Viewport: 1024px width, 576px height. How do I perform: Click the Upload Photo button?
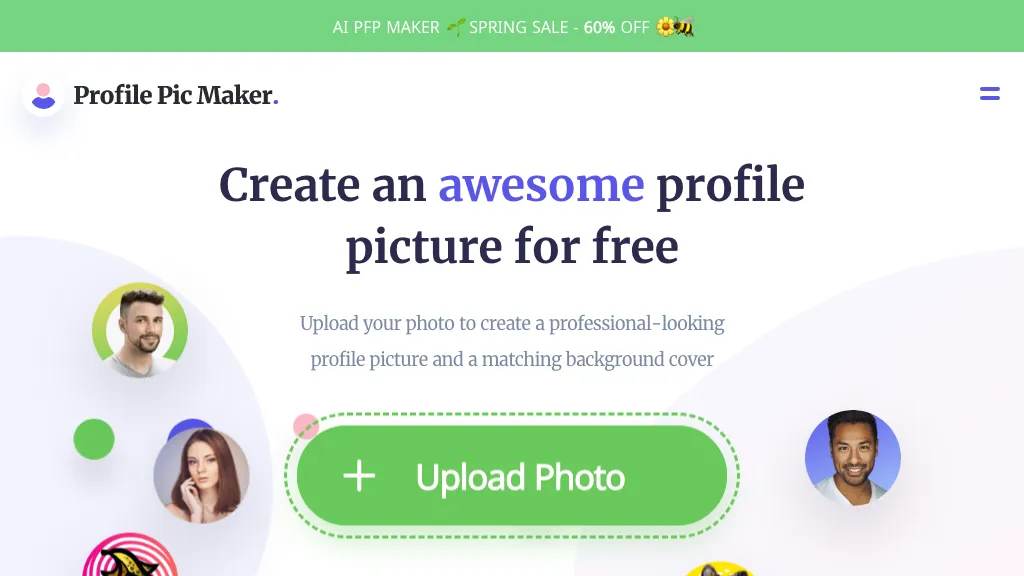point(511,475)
